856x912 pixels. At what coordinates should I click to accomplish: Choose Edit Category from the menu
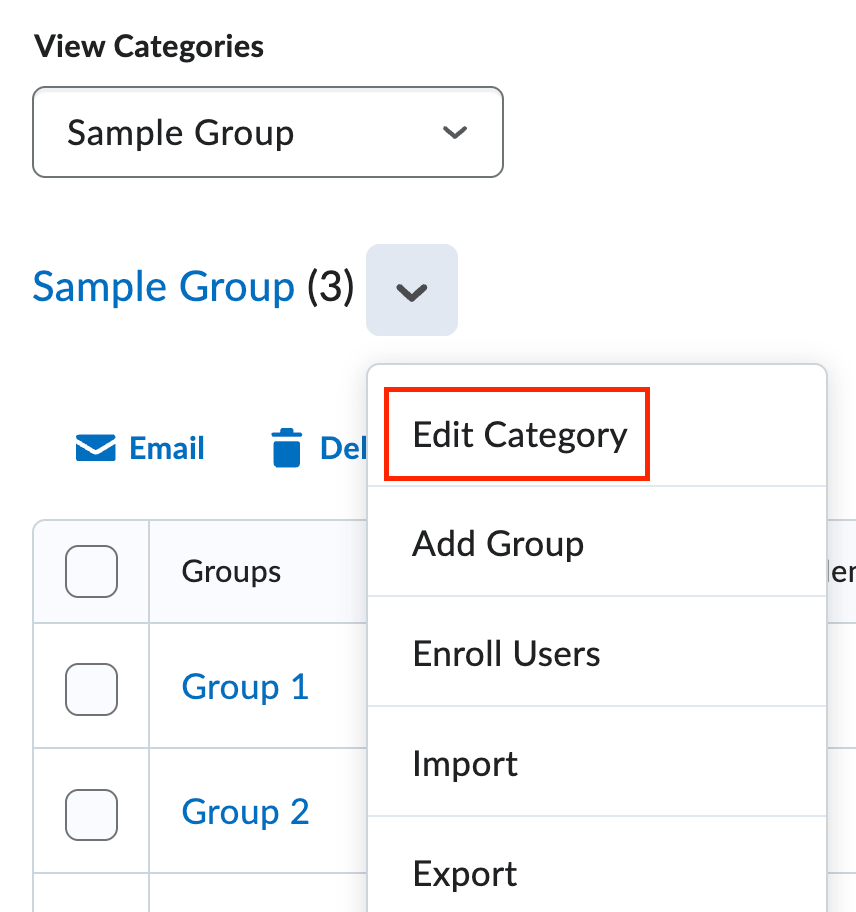click(516, 433)
